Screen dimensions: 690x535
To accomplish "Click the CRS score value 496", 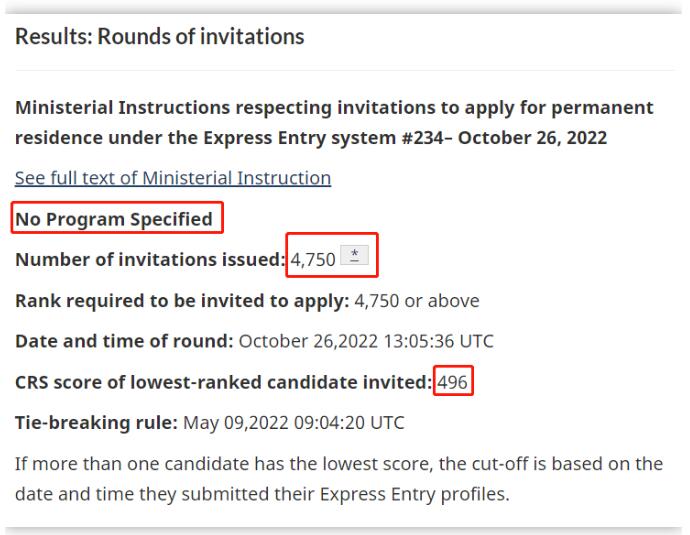I will pyautogui.click(x=452, y=382).
